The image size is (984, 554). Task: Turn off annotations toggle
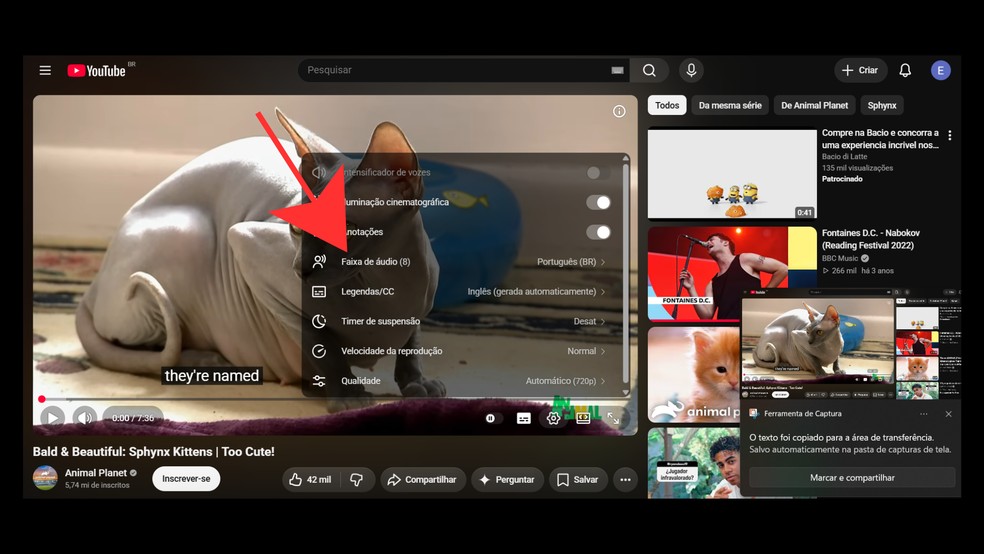pyautogui.click(x=598, y=232)
